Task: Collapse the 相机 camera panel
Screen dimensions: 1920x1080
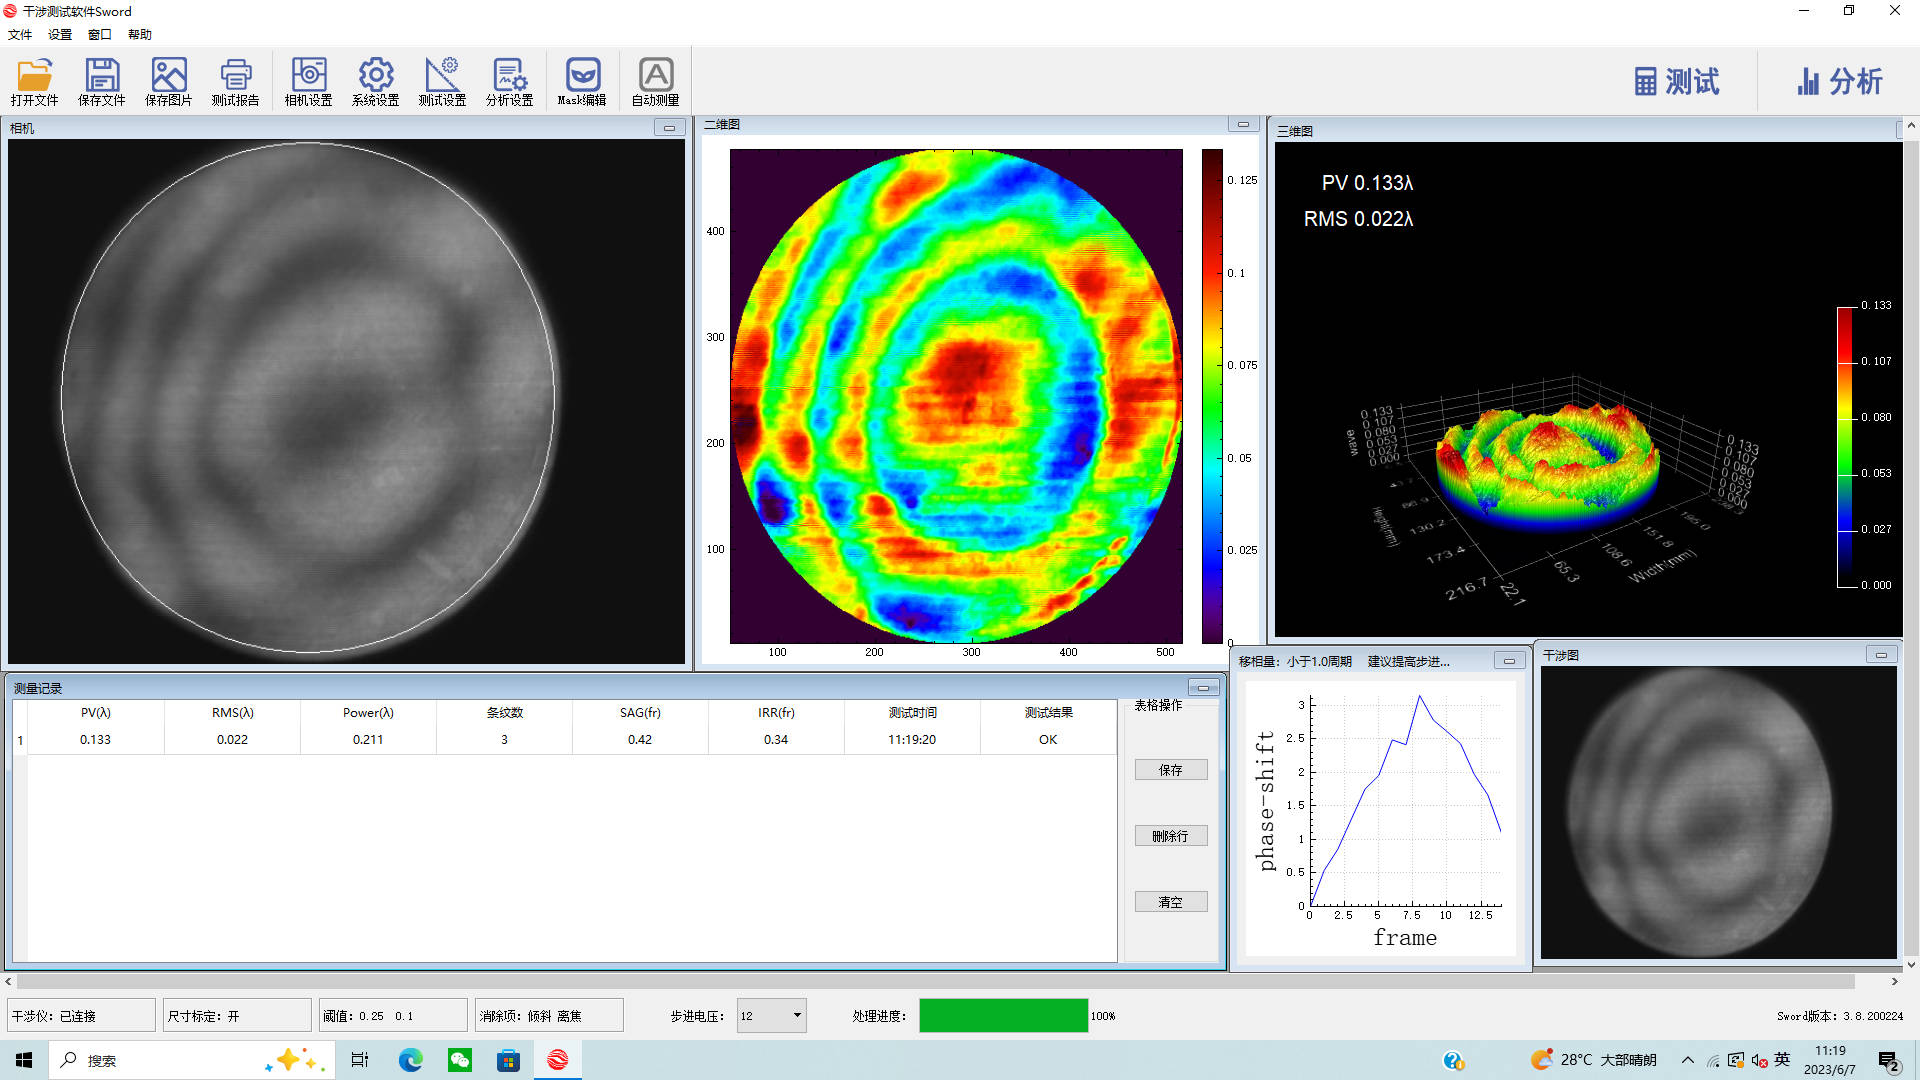Action: pyautogui.click(x=669, y=128)
